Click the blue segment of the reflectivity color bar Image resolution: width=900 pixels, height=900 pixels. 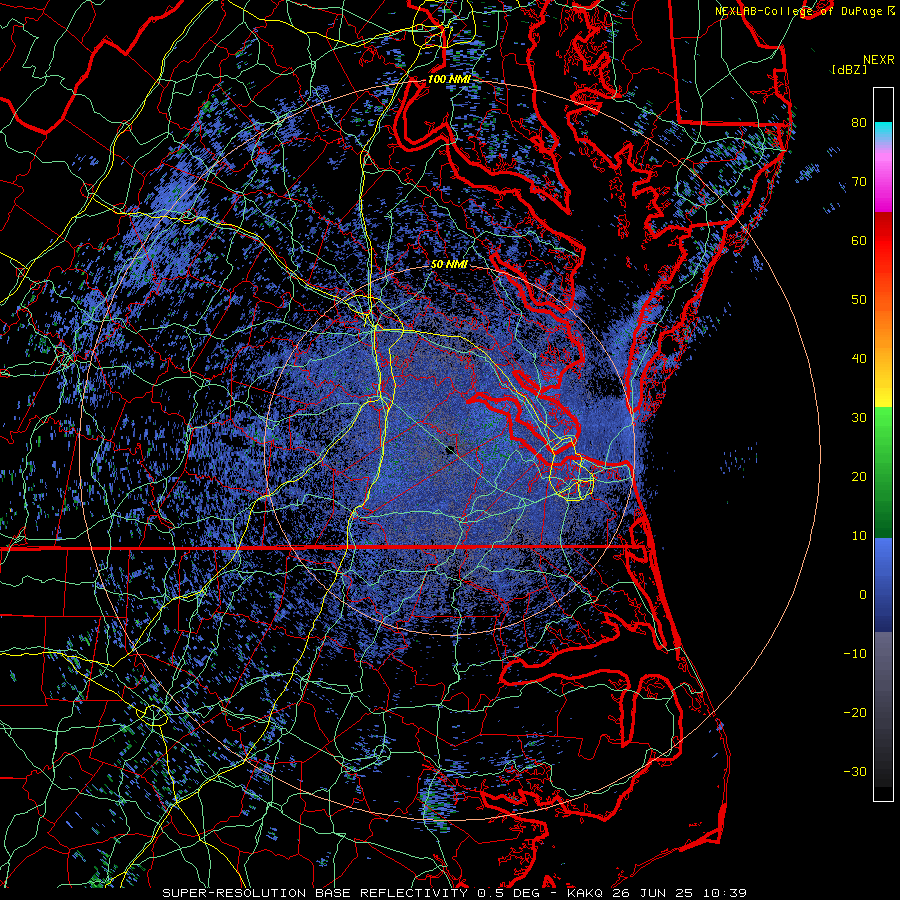[883, 584]
